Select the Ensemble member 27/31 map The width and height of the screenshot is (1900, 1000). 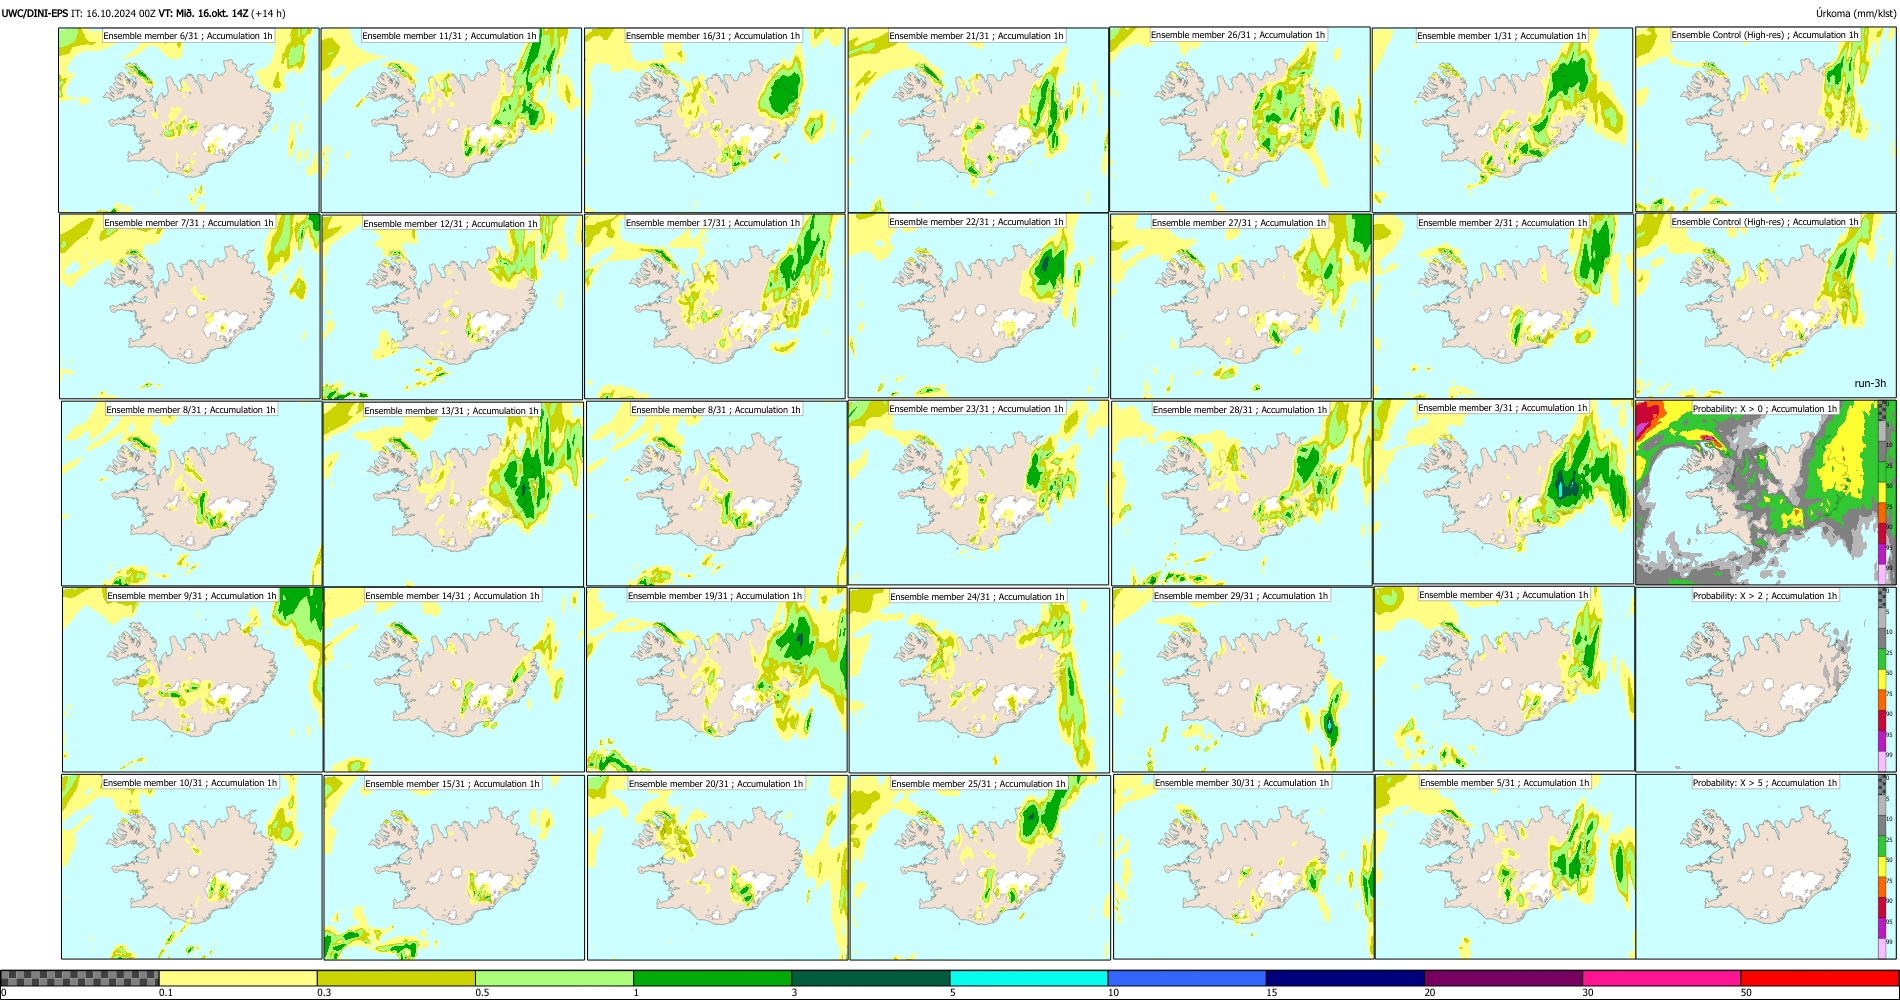tap(1241, 306)
